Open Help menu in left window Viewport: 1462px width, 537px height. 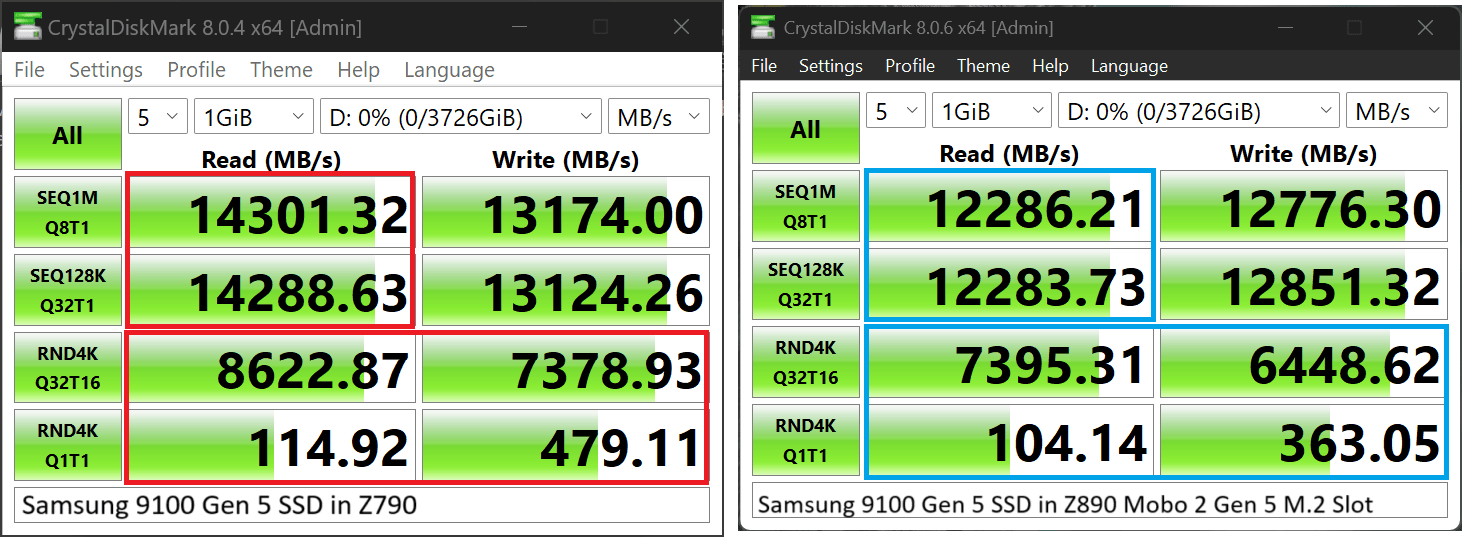[x=358, y=70]
